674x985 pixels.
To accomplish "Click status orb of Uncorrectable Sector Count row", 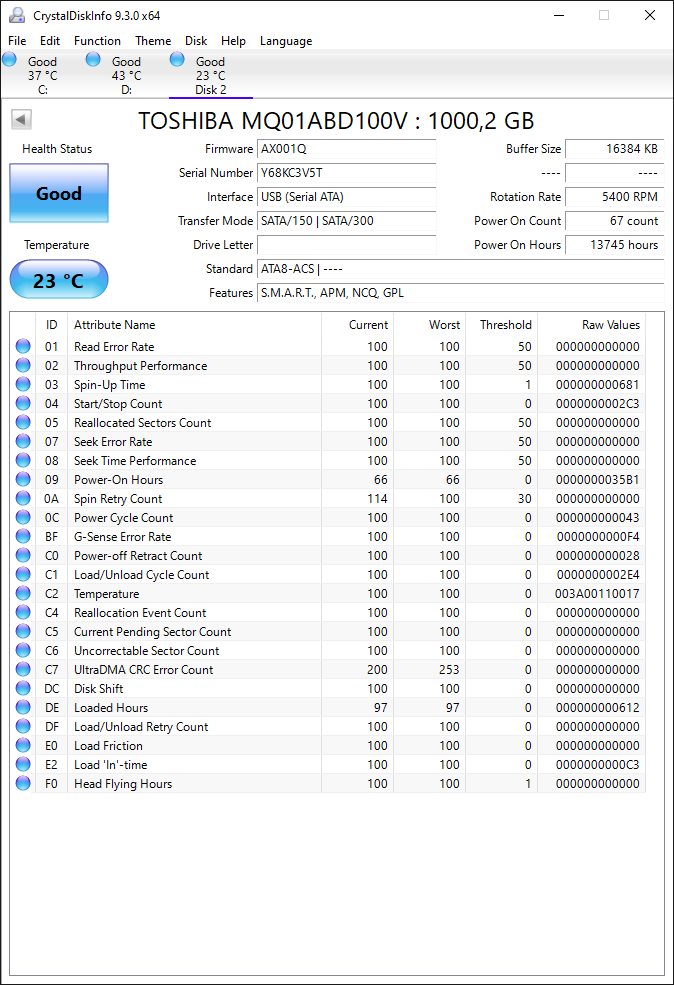I will pos(23,650).
